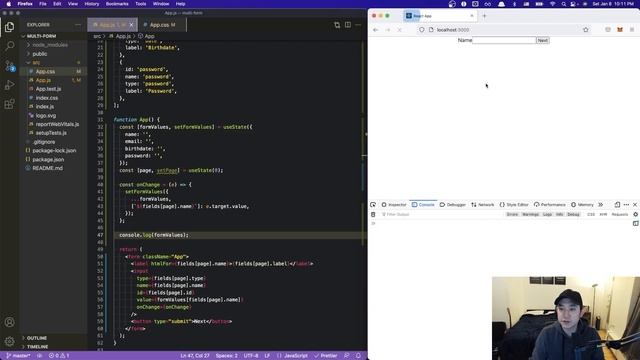Open index.js in the explorer
The image size is (640, 360).
[44, 107]
